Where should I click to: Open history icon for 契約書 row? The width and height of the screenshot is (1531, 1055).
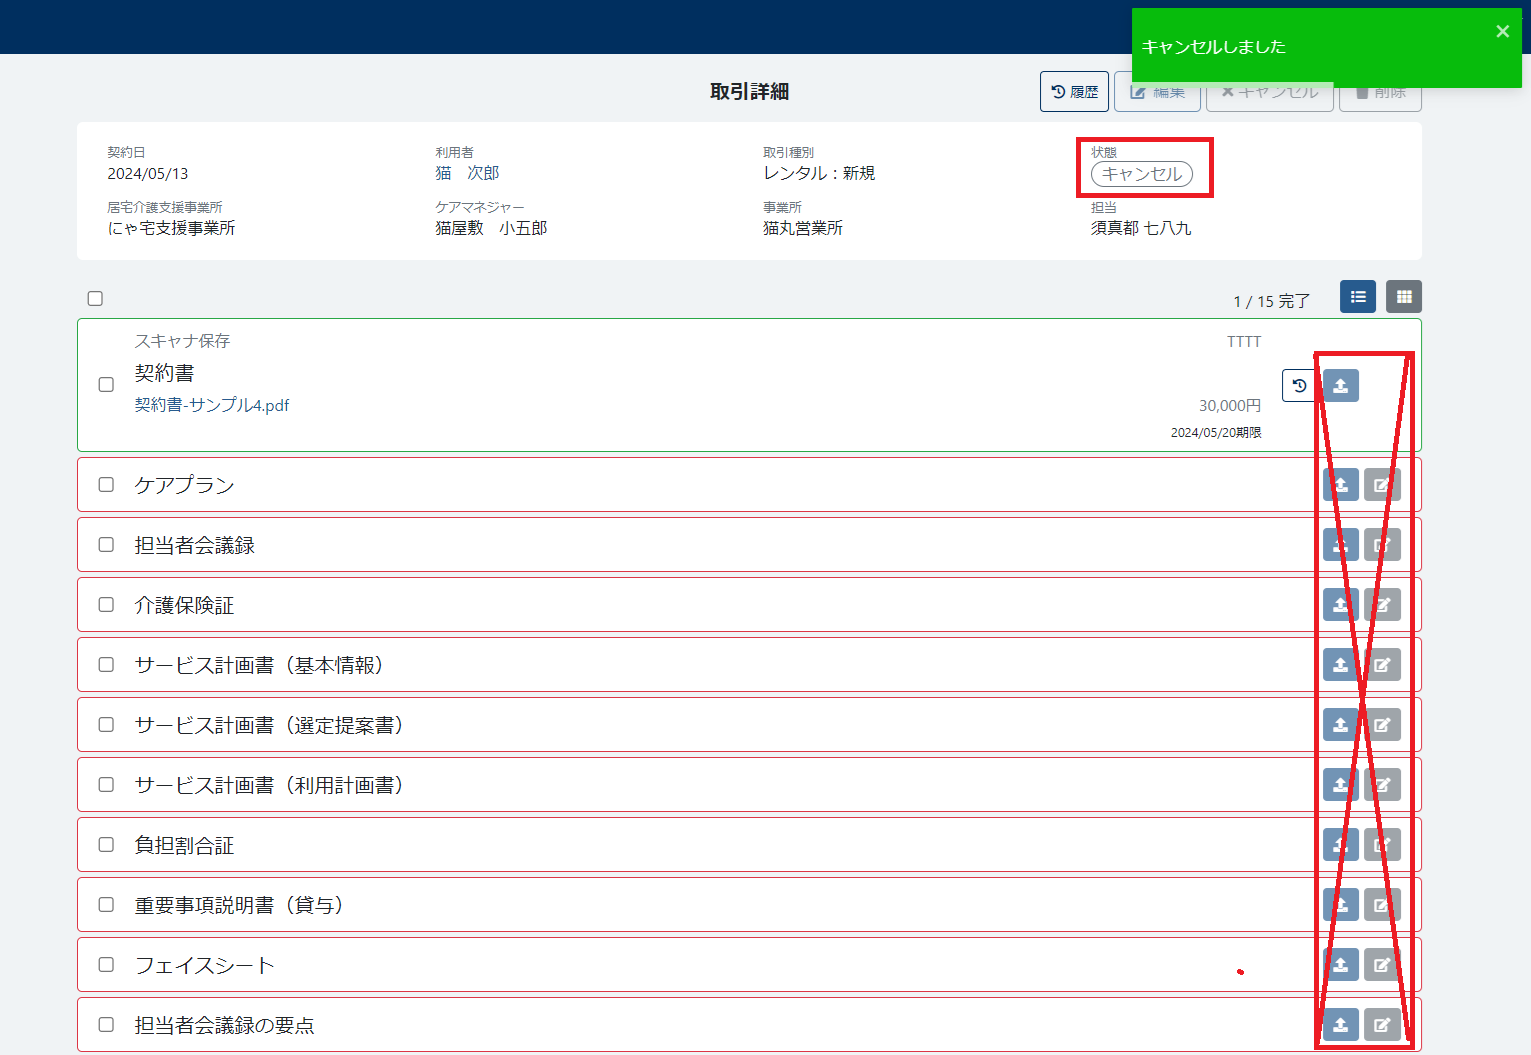pos(1298,385)
